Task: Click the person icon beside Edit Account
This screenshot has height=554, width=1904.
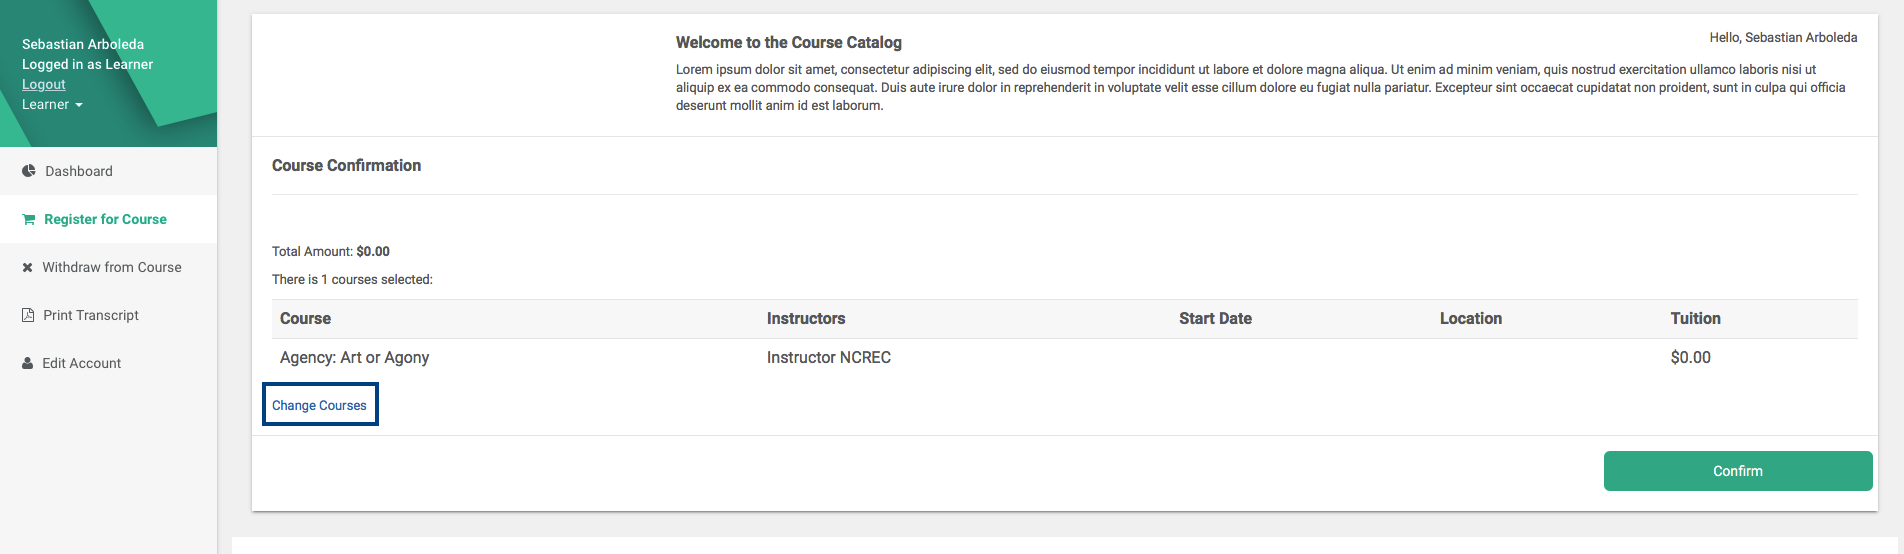Action: tap(28, 363)
